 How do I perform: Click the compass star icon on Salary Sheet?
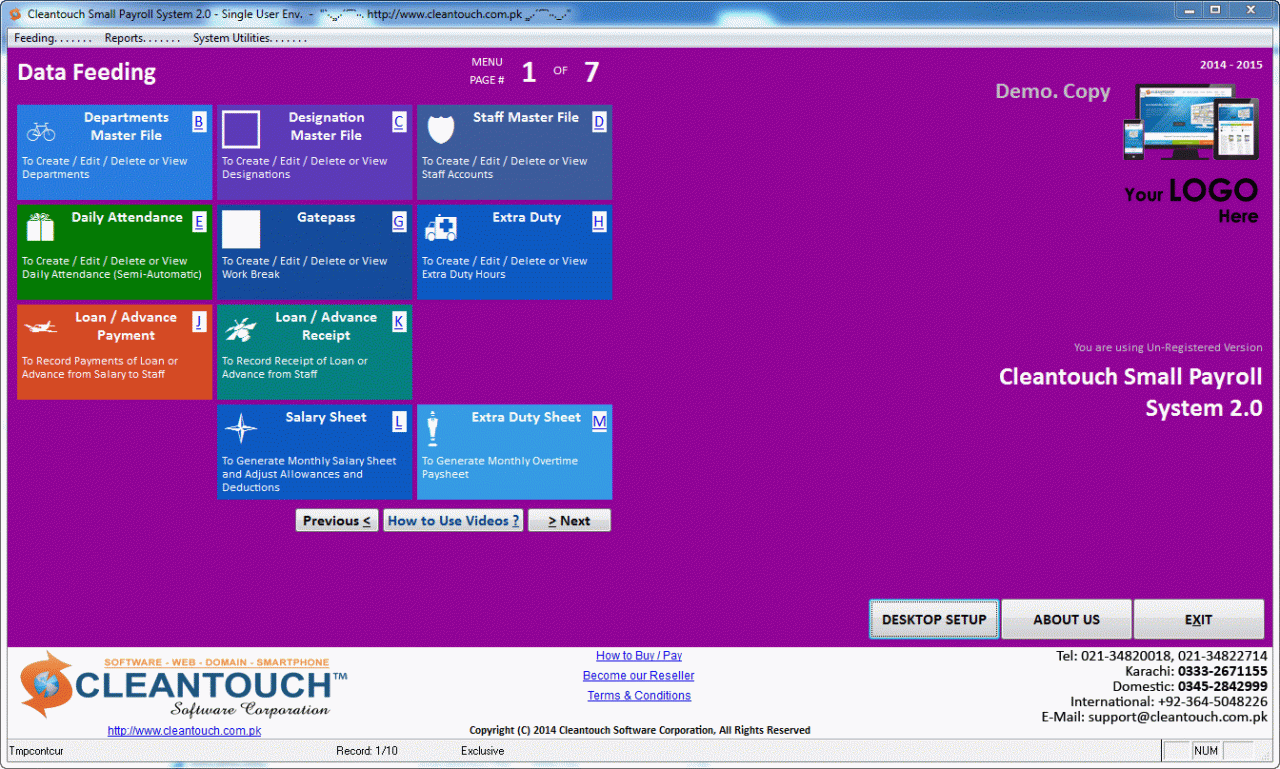[x=241, y=429]
